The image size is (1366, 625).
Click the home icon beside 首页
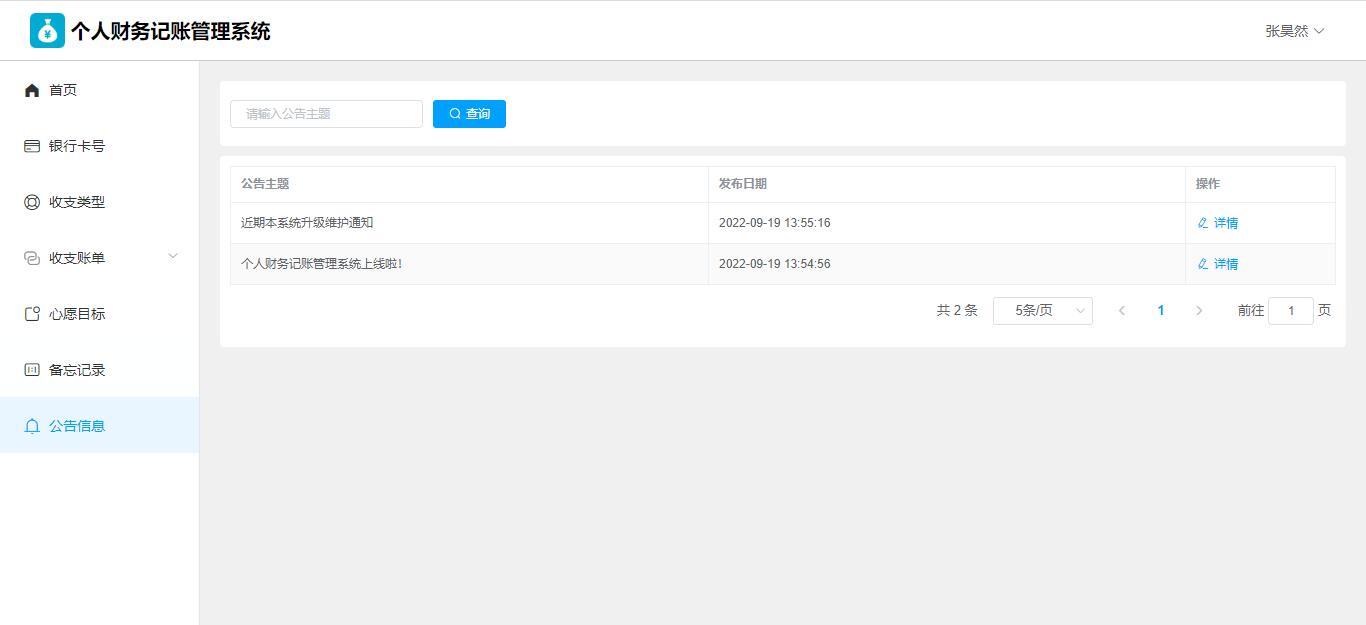pyautogui.click(x=32, y=90)
